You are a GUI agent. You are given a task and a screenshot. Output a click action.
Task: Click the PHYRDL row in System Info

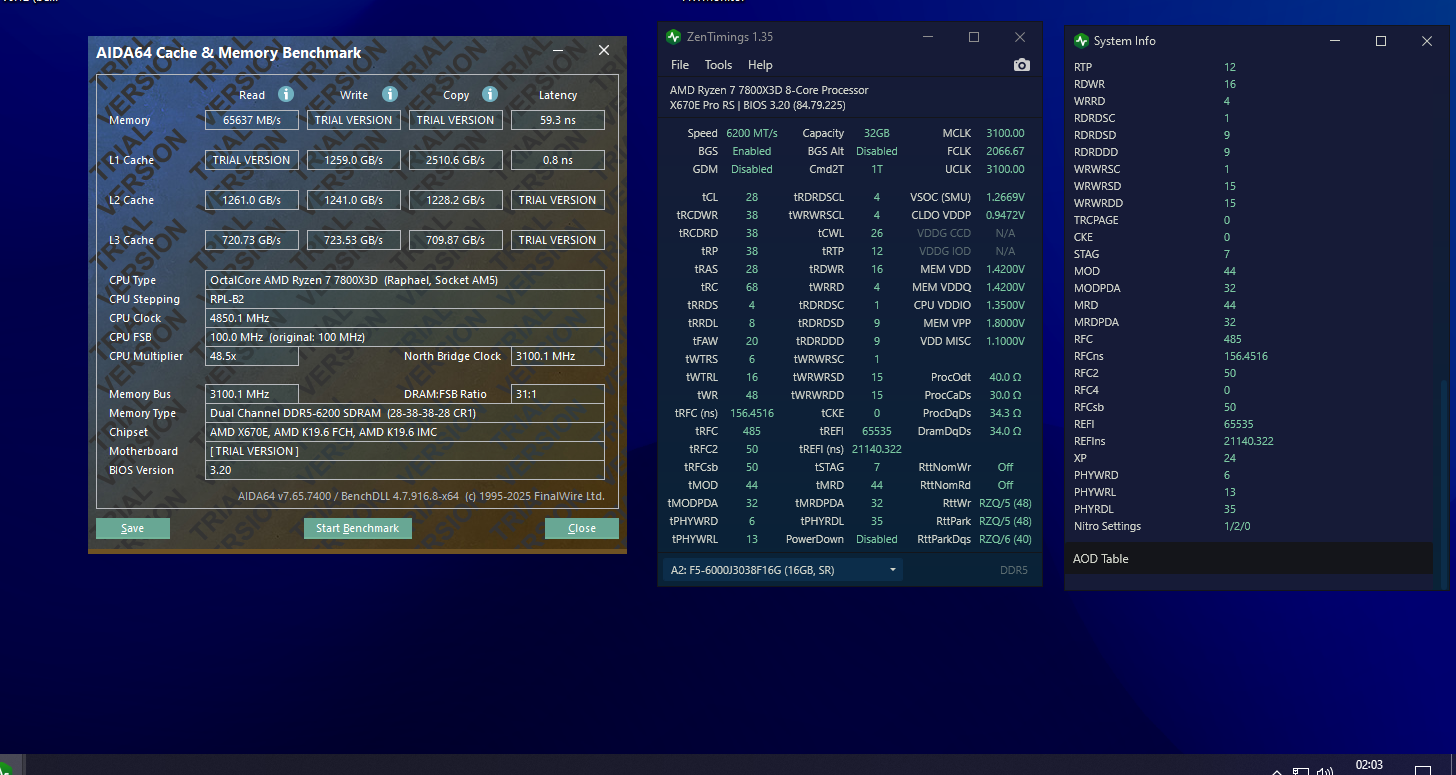[1248, 509]
